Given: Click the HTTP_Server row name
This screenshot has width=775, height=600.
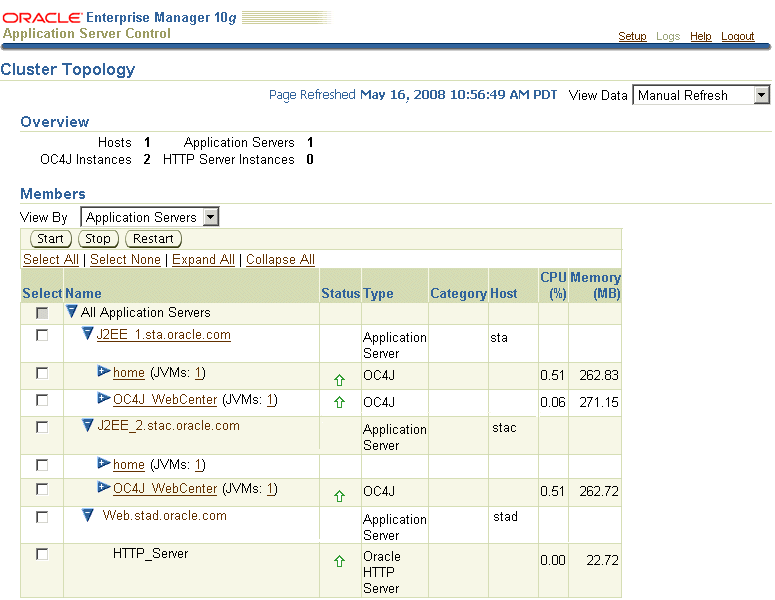Looking at the screenshot, I should tap(150, 554).
